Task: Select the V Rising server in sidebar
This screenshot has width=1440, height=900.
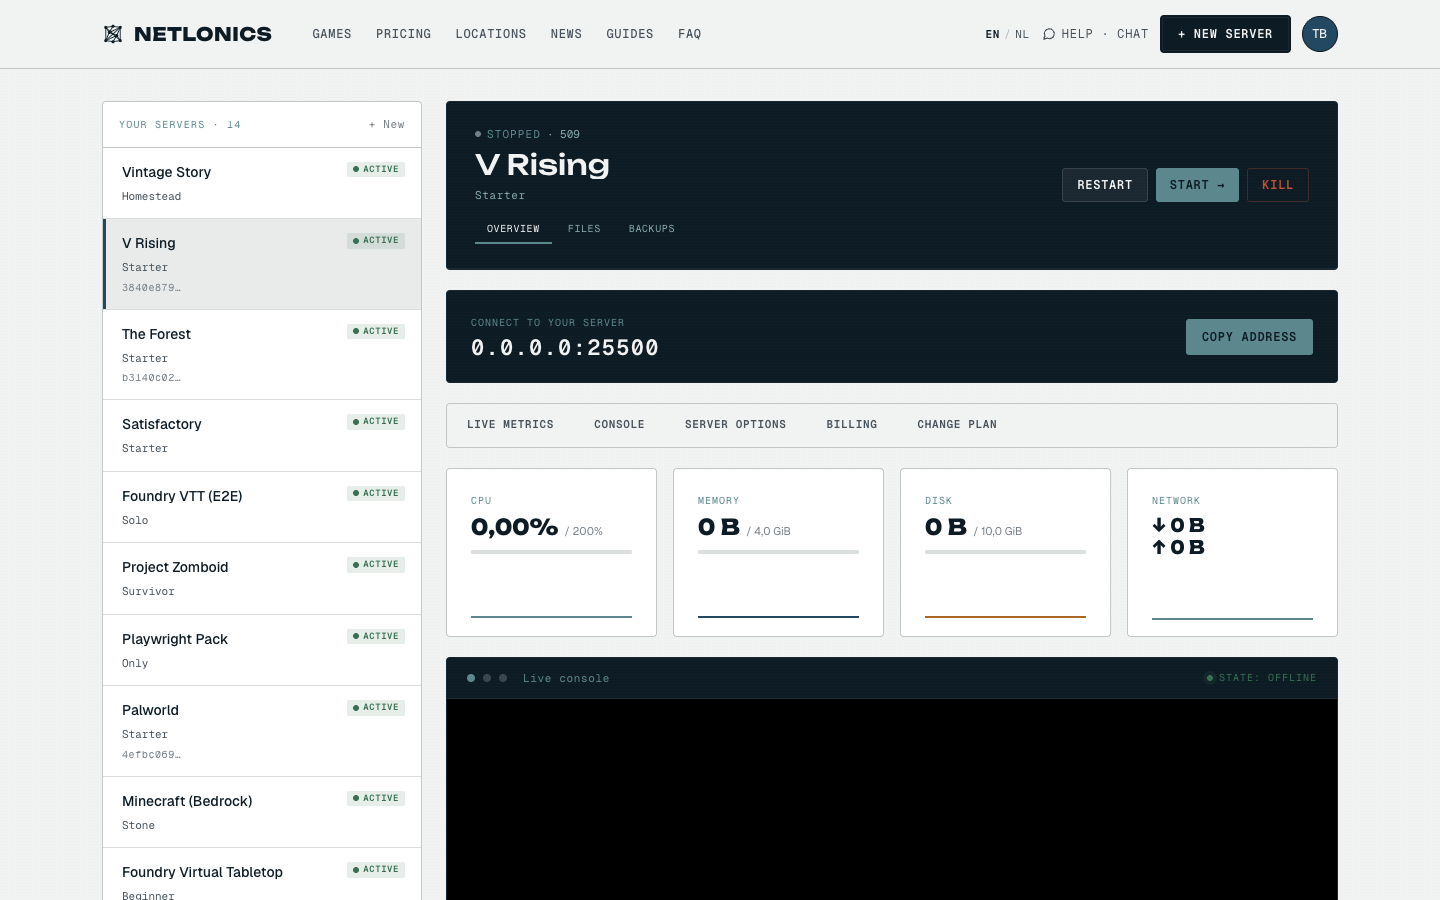Action: click(x=262, y=264)
